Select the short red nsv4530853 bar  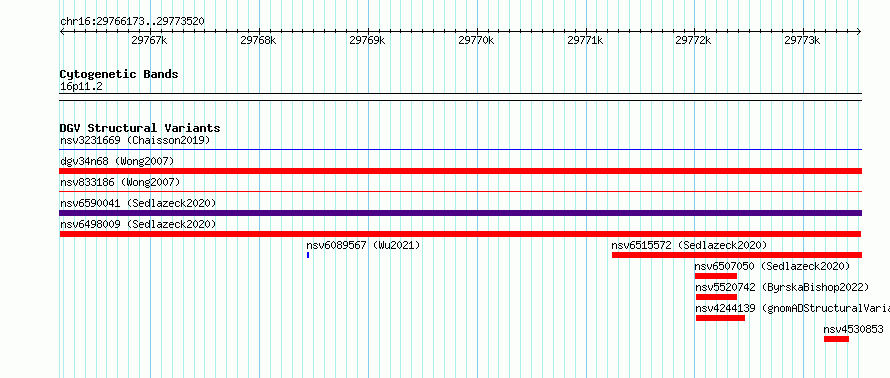tap(837, 339)
